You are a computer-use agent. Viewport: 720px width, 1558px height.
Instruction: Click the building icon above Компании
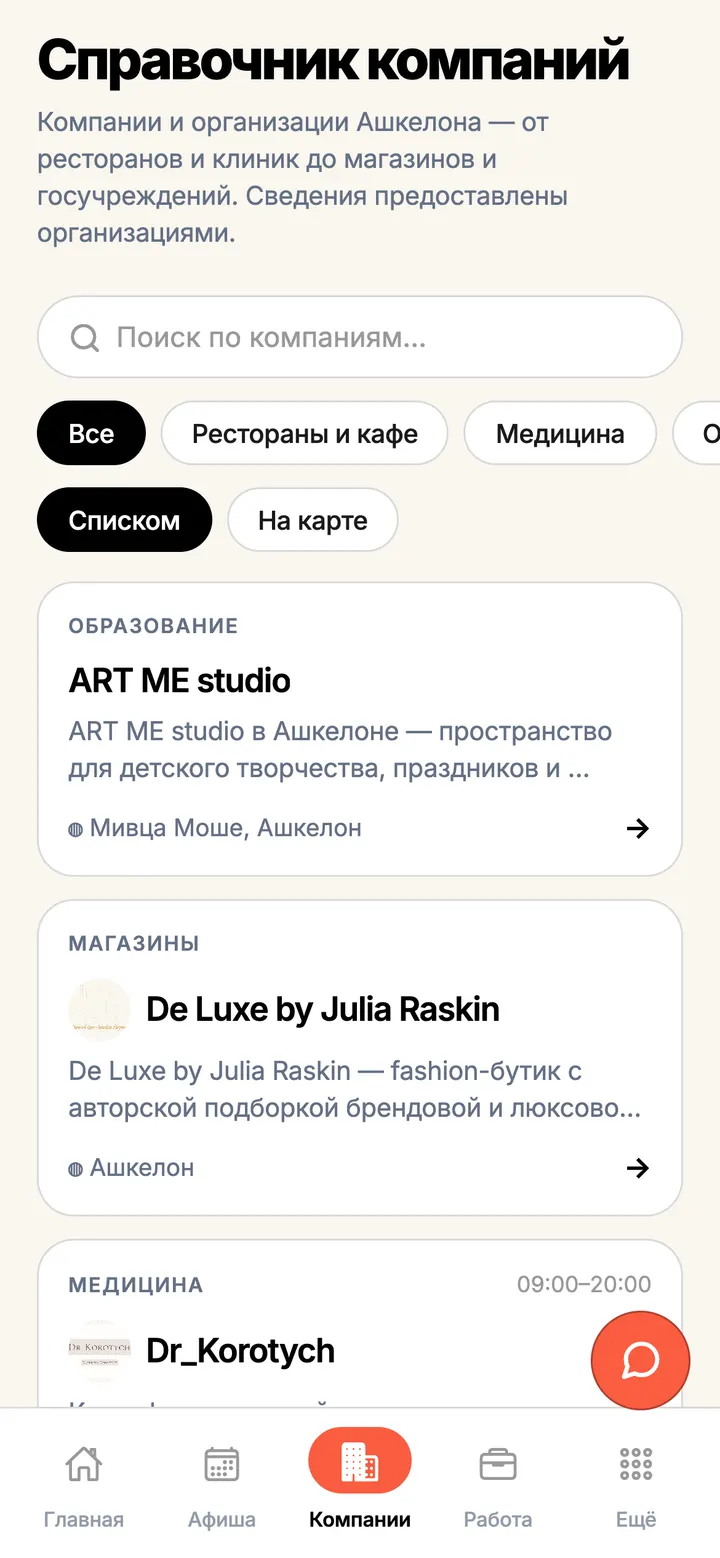click(360, 1461)
